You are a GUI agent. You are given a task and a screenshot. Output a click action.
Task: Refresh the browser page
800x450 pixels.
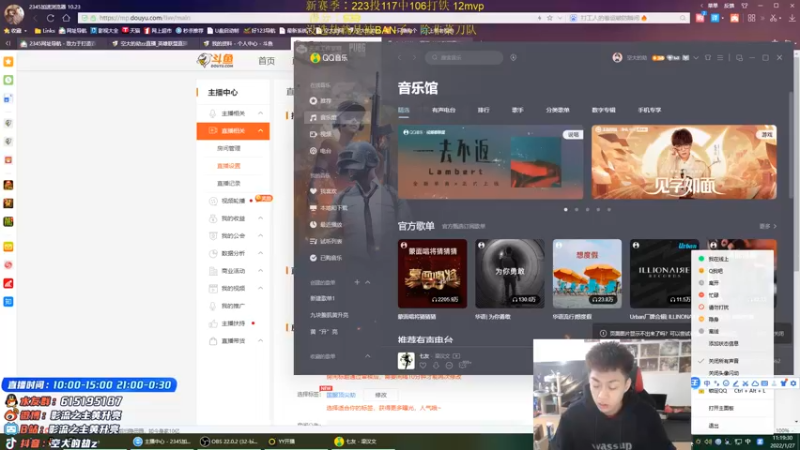(x=50, y=18)
